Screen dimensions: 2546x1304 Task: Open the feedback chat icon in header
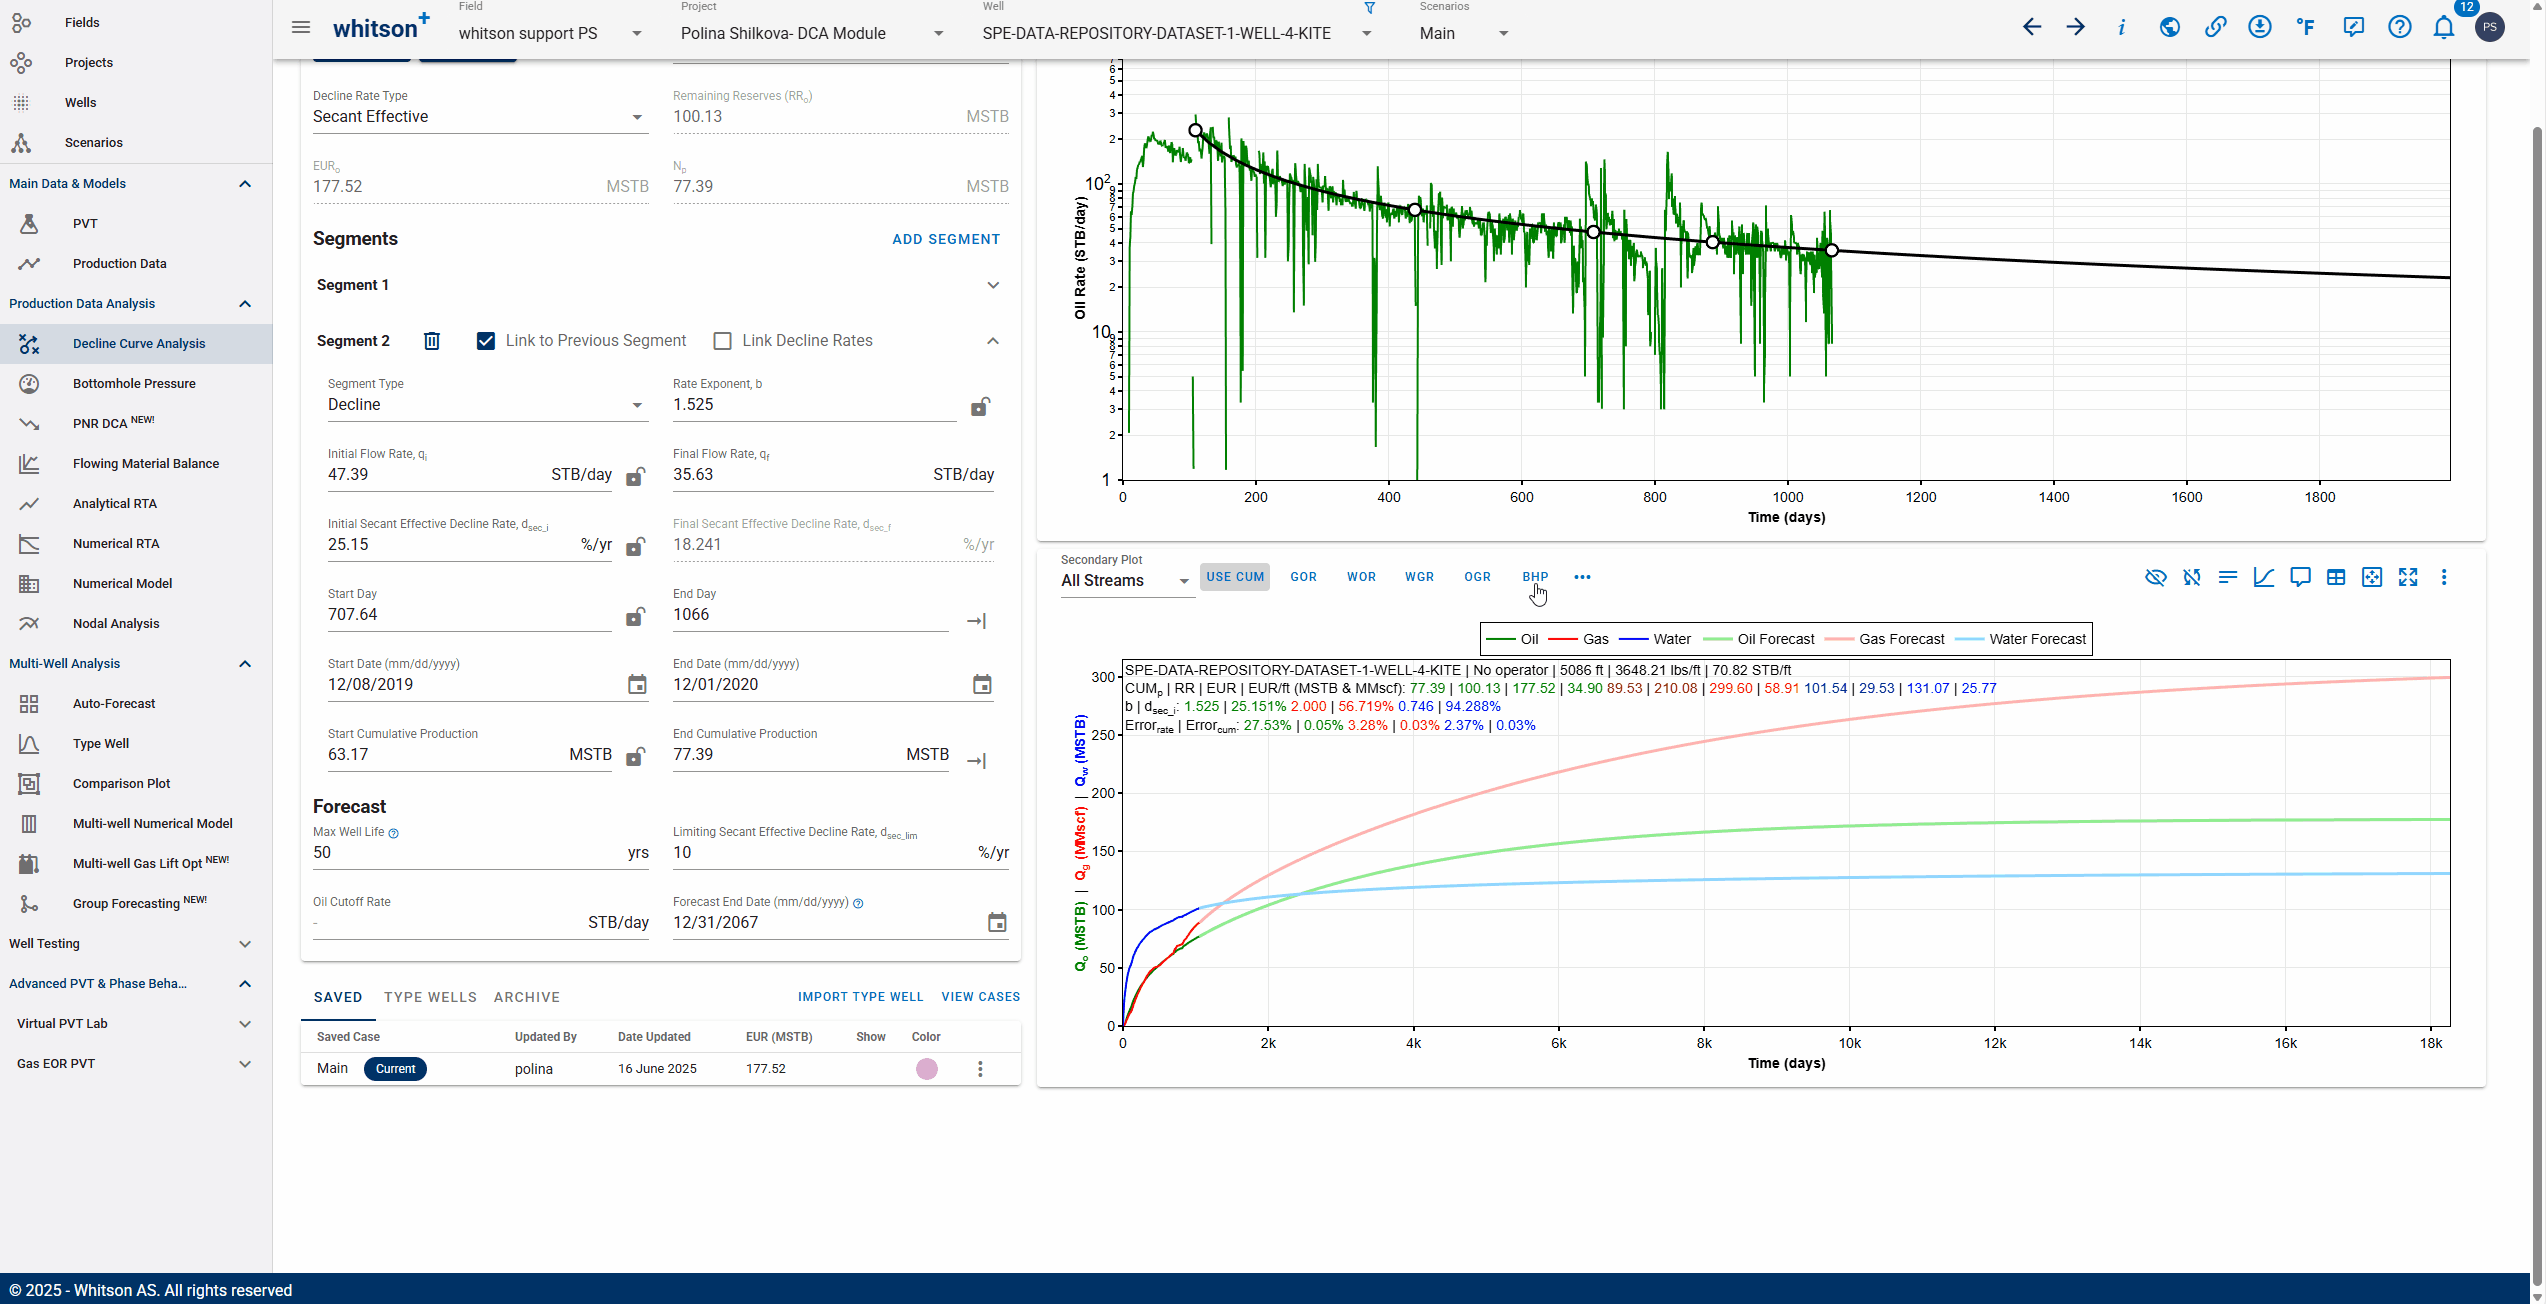click(2353, 27)
